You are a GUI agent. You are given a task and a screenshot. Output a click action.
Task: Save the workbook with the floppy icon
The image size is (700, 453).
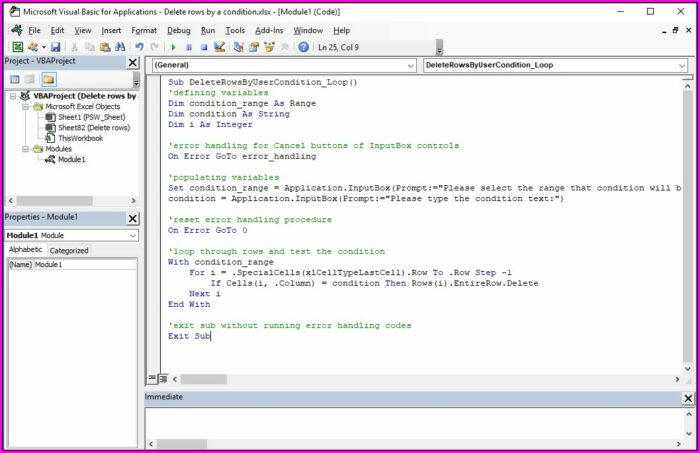(x=55, y=47)
